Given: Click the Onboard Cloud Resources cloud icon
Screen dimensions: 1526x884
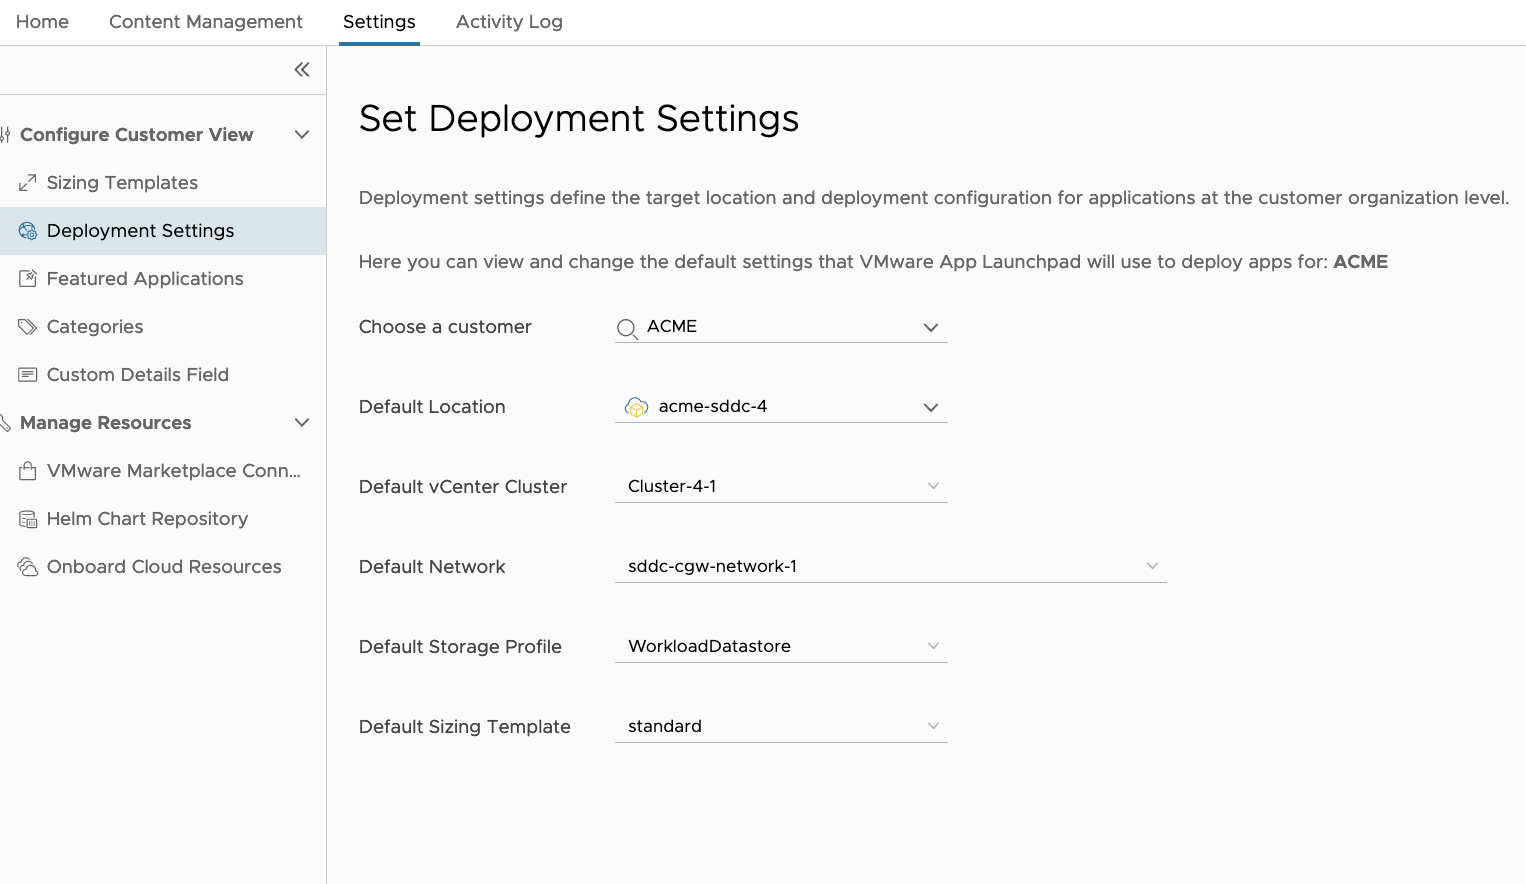Looking at the screenshot, I should pos(28,567).
